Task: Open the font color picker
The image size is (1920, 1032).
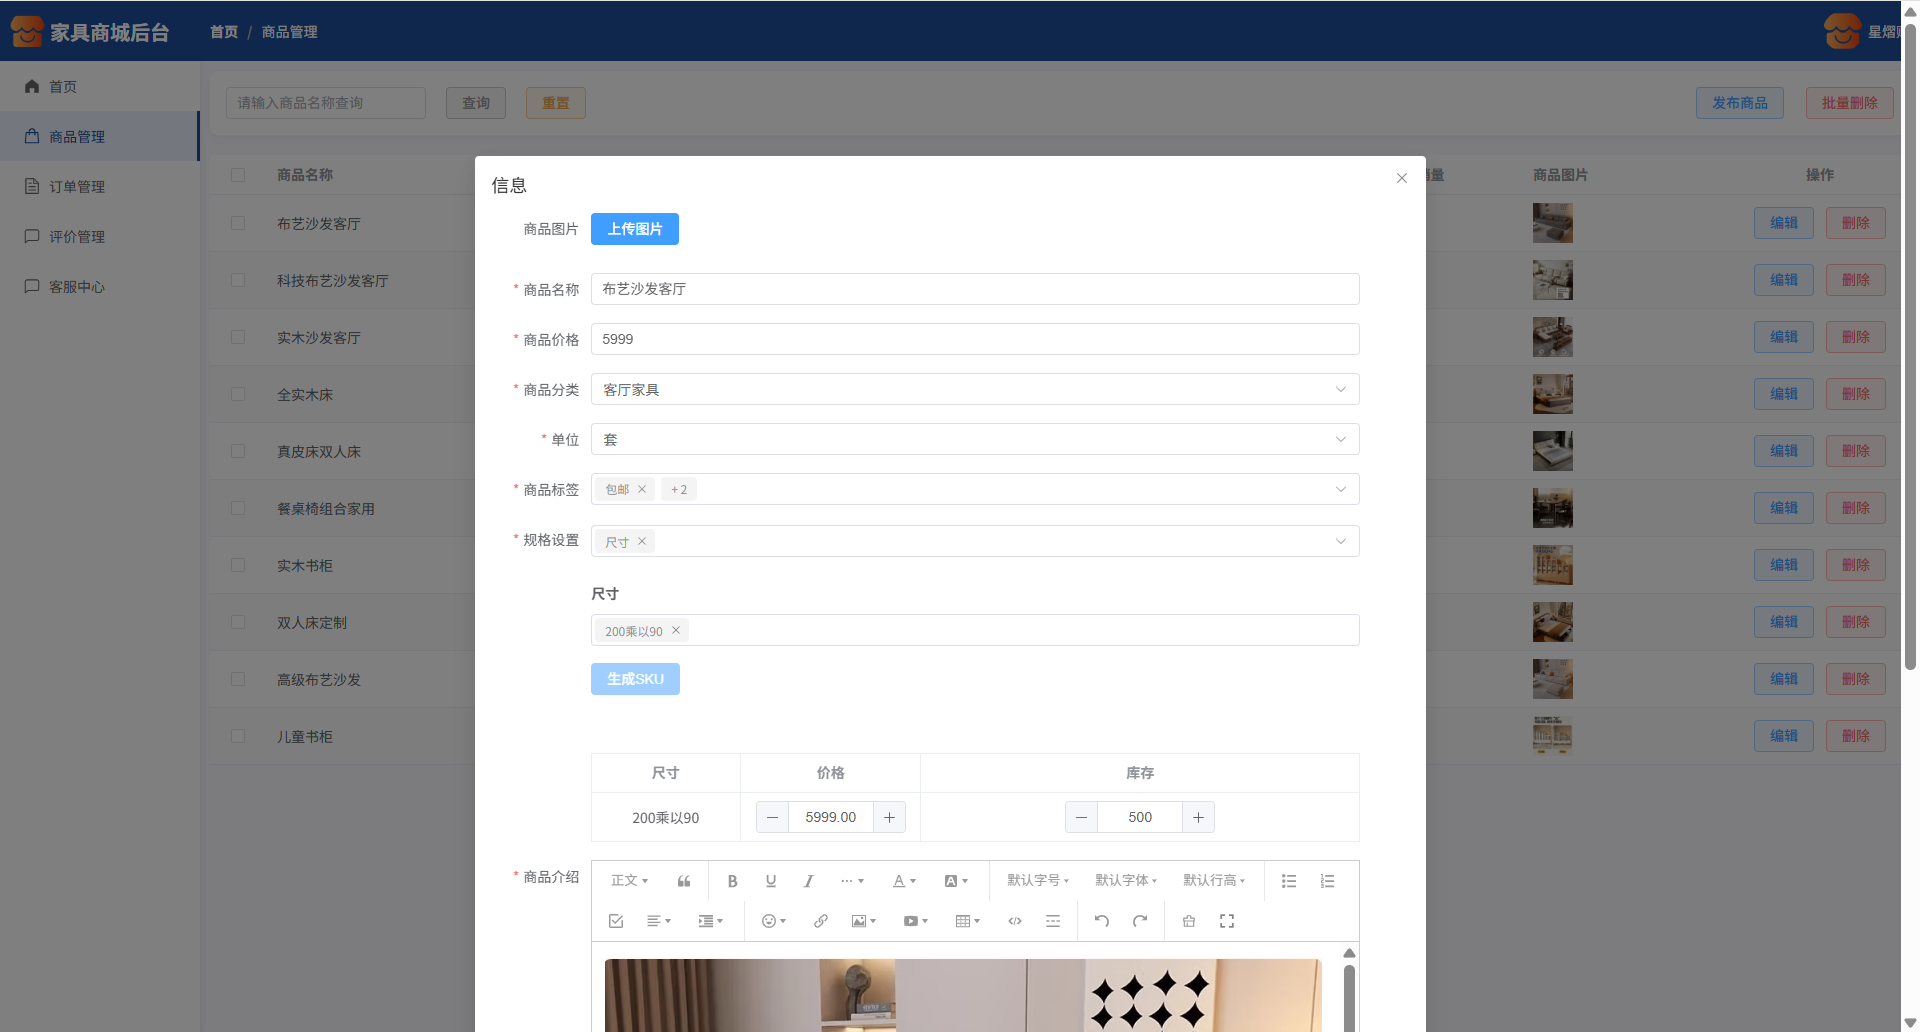Action: point(903,881)
